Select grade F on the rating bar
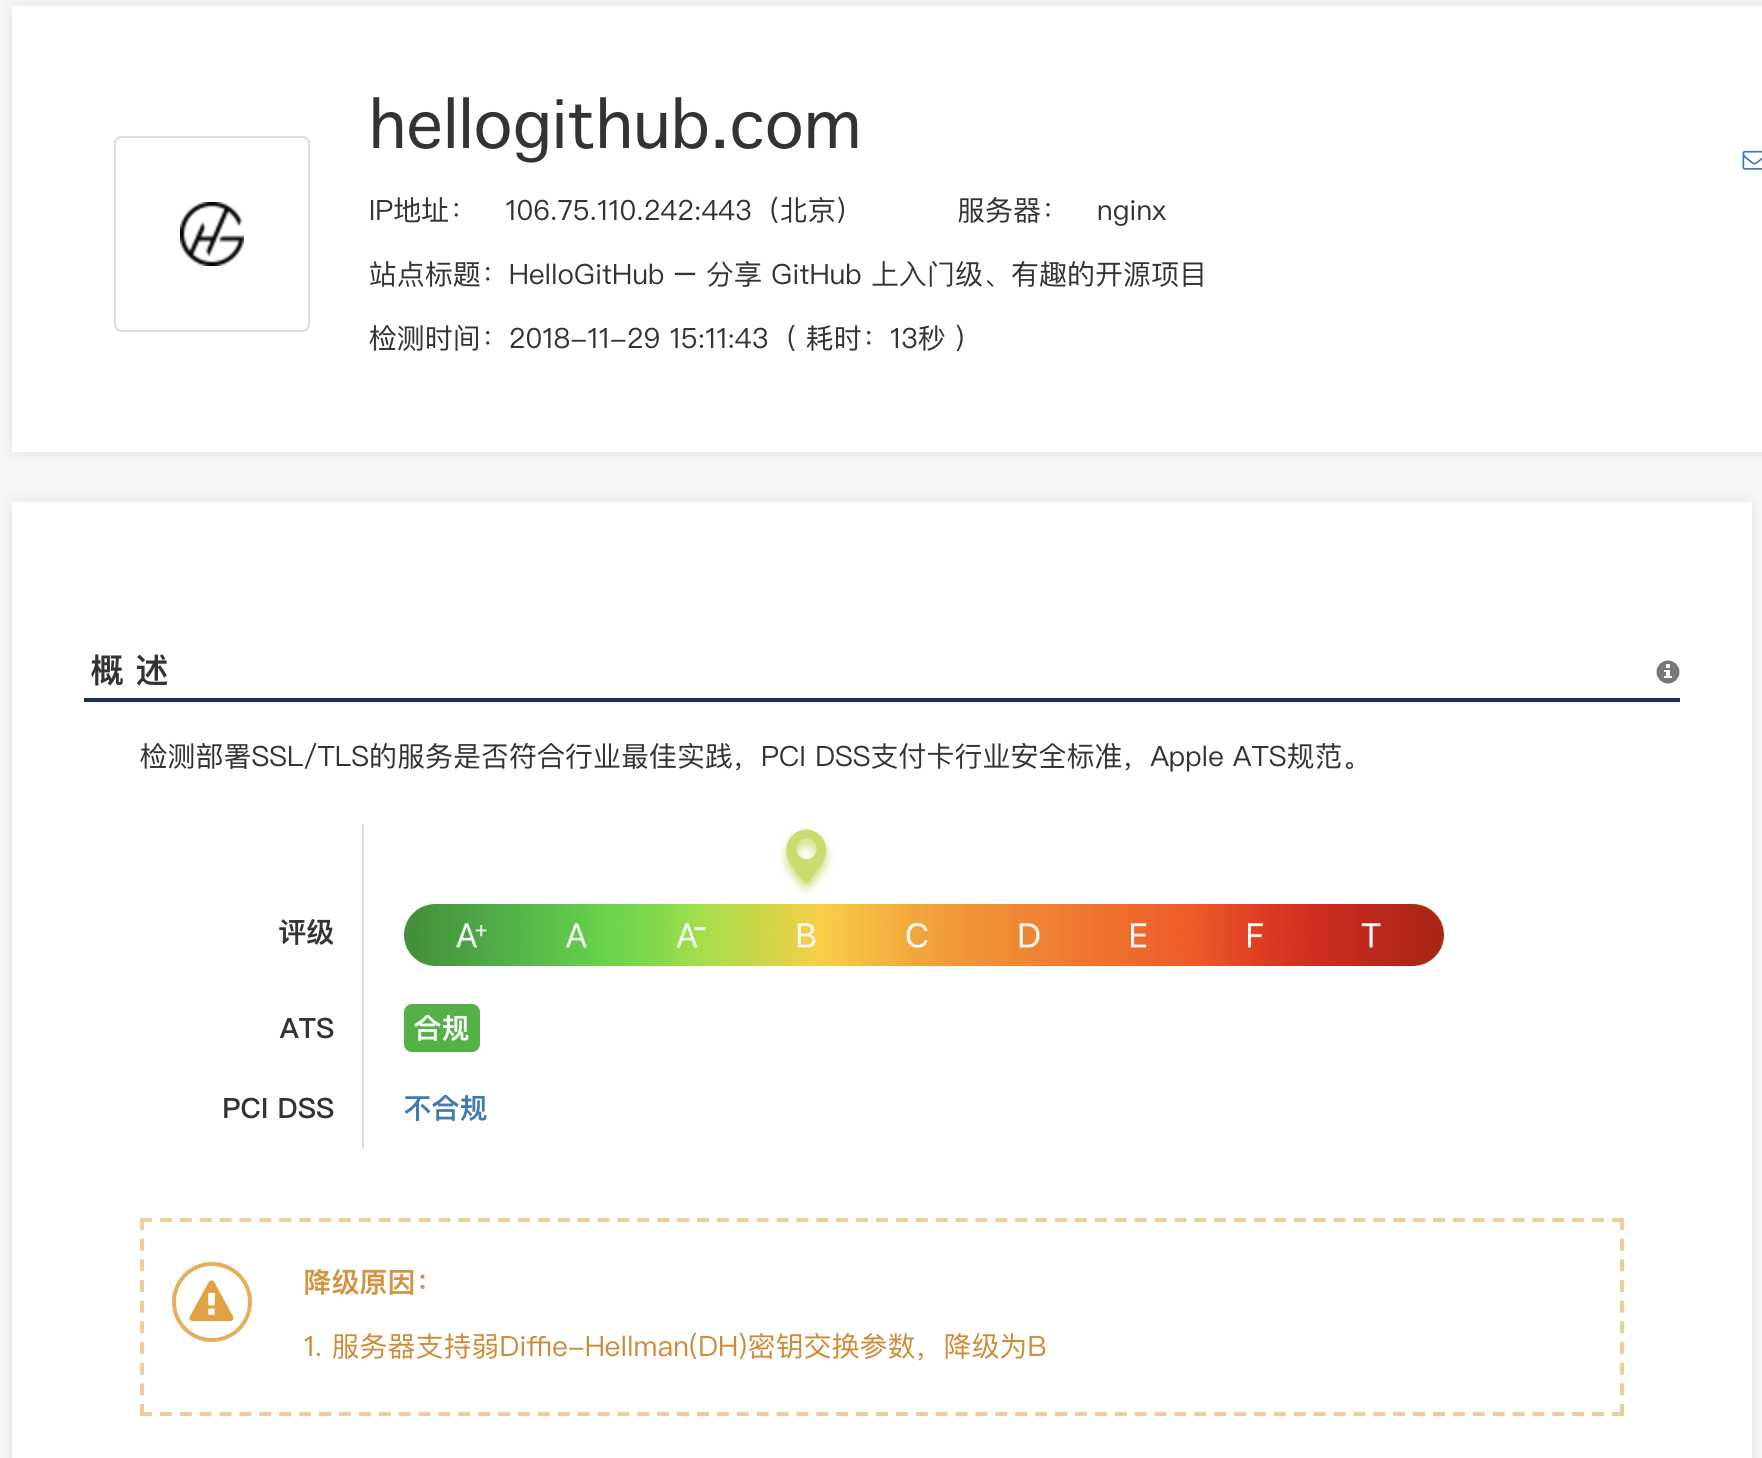1762x1458 pixels. tap(1254, 936)
